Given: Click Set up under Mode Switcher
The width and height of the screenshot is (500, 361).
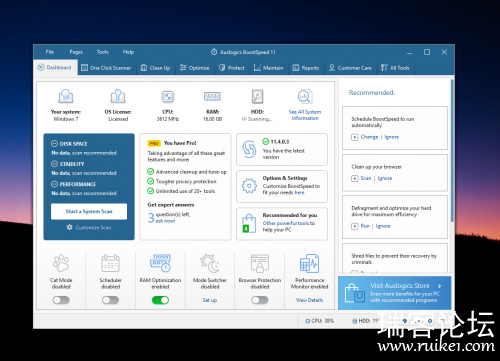Looking at the screenshot, I should 210,300.
